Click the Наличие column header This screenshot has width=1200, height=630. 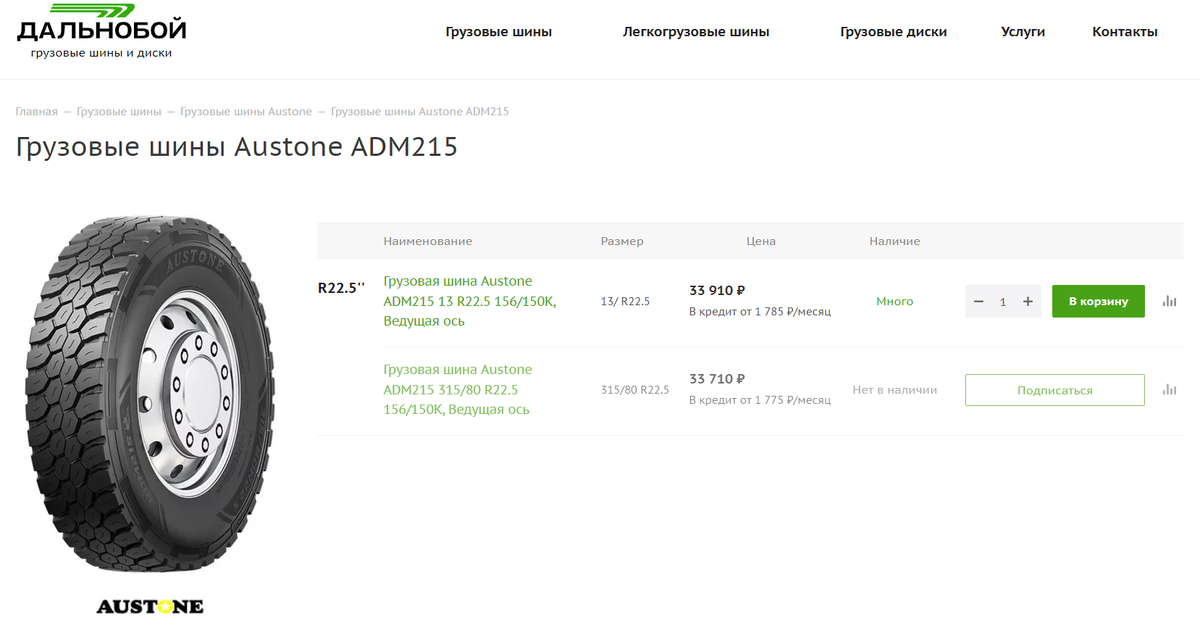(x=895, y=241)
